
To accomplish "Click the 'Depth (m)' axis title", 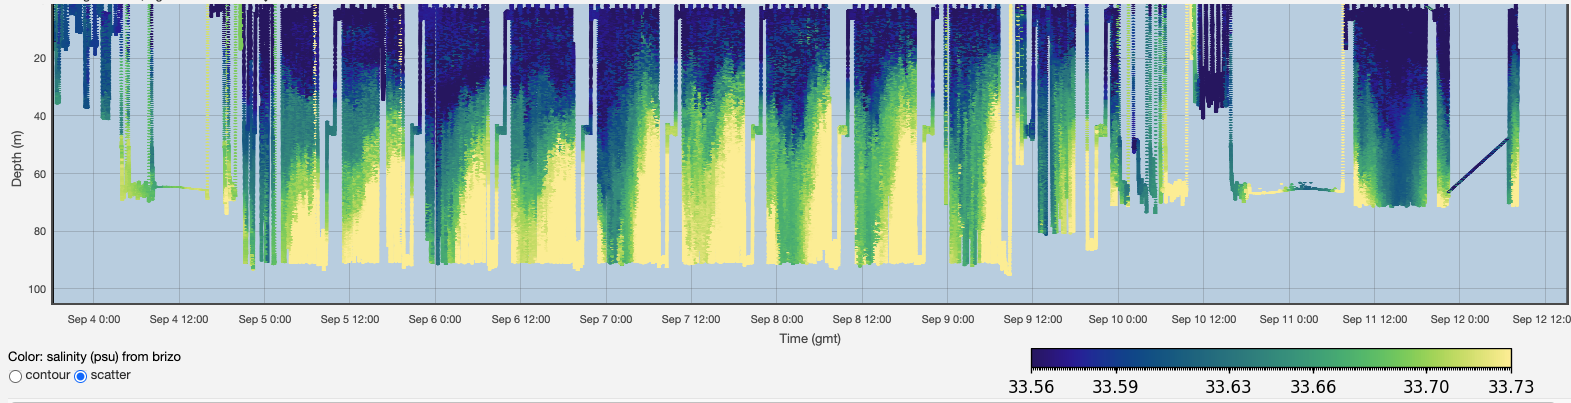I will pos(16,158).
